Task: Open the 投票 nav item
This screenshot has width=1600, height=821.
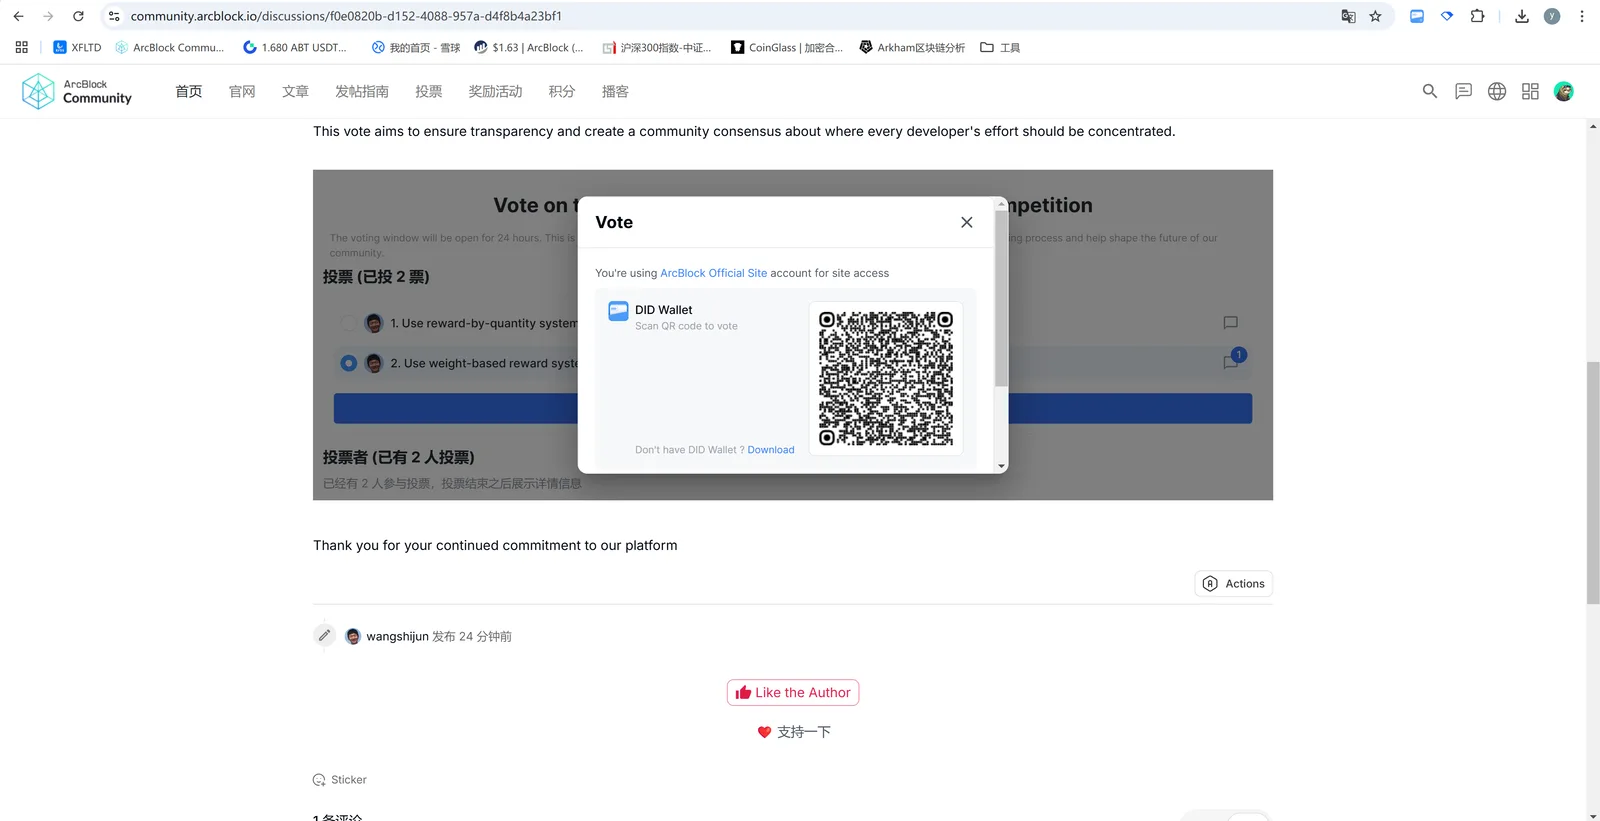Action: pos(429,91)
